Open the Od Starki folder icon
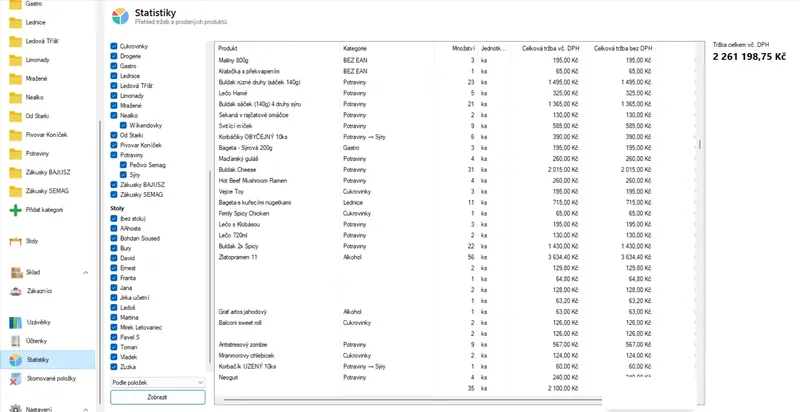The width and height of the screenshot is (800, 412). [x=15, y=116]
